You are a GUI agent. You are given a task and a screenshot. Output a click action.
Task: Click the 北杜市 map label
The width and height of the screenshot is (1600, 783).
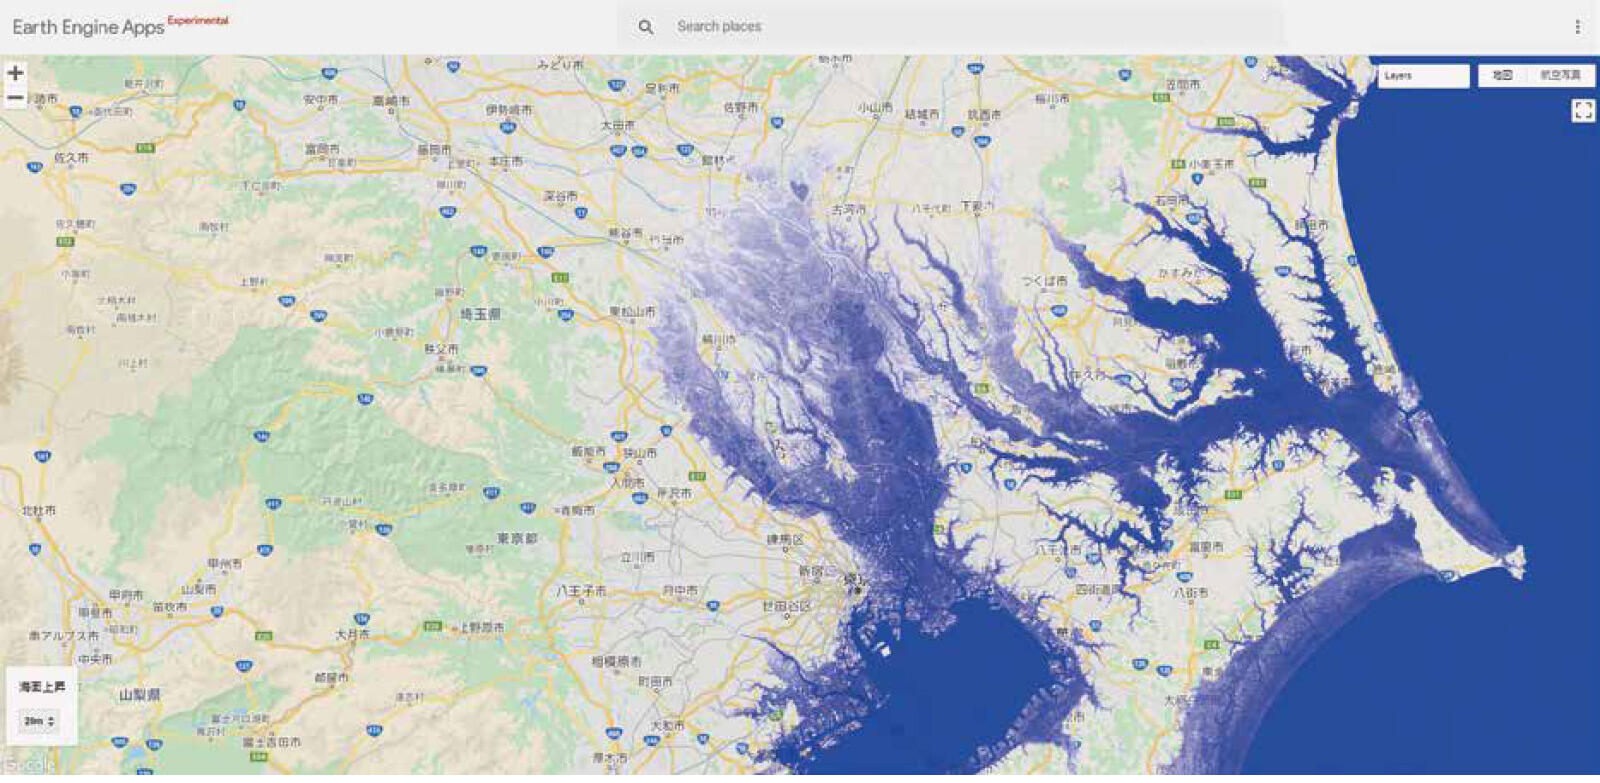(x=39, y=510)
